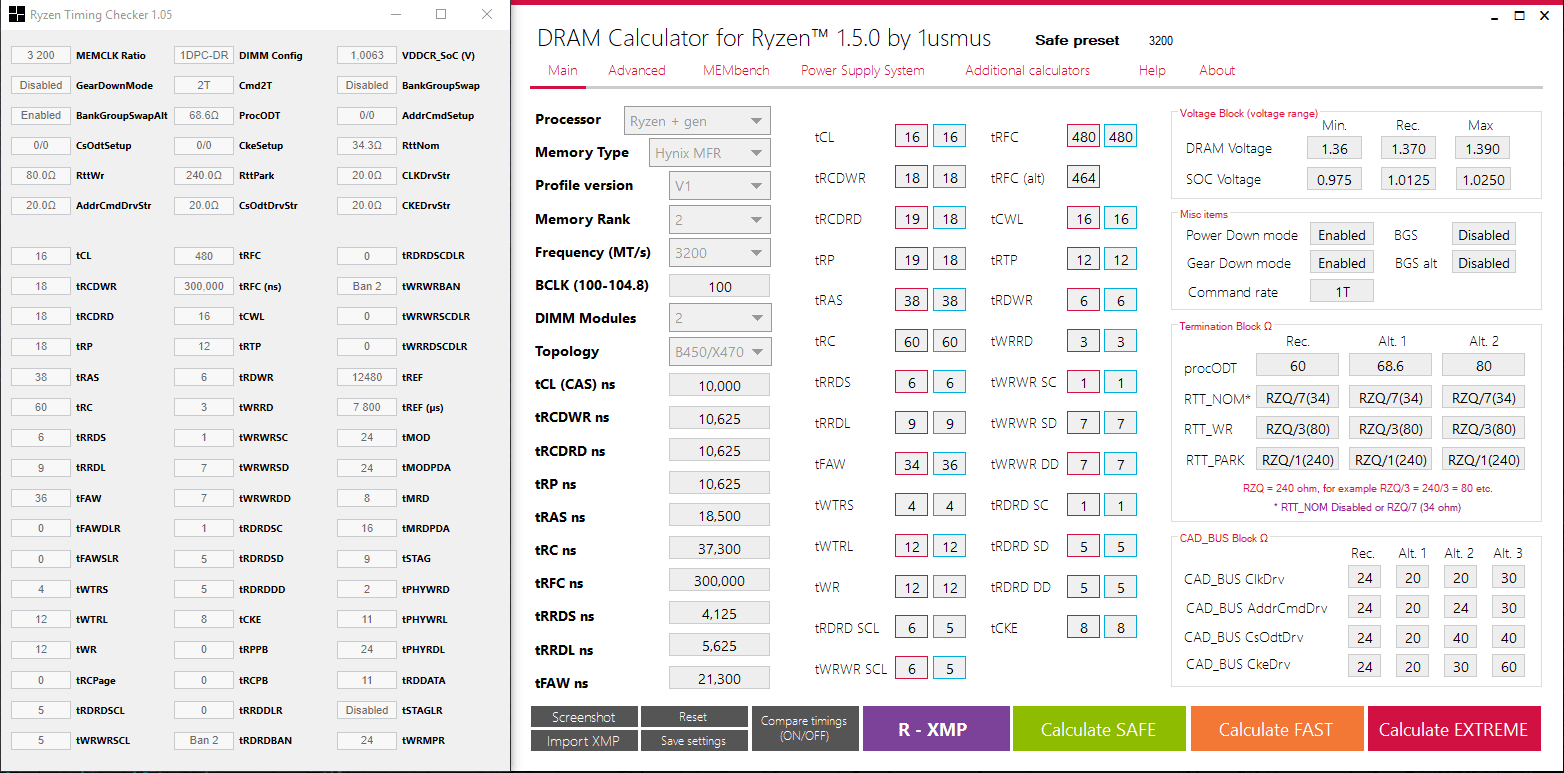Click the blue-bordered tRCDRD value 18
The width and height of the screenshot is (1564, 773).
(949, 219)
